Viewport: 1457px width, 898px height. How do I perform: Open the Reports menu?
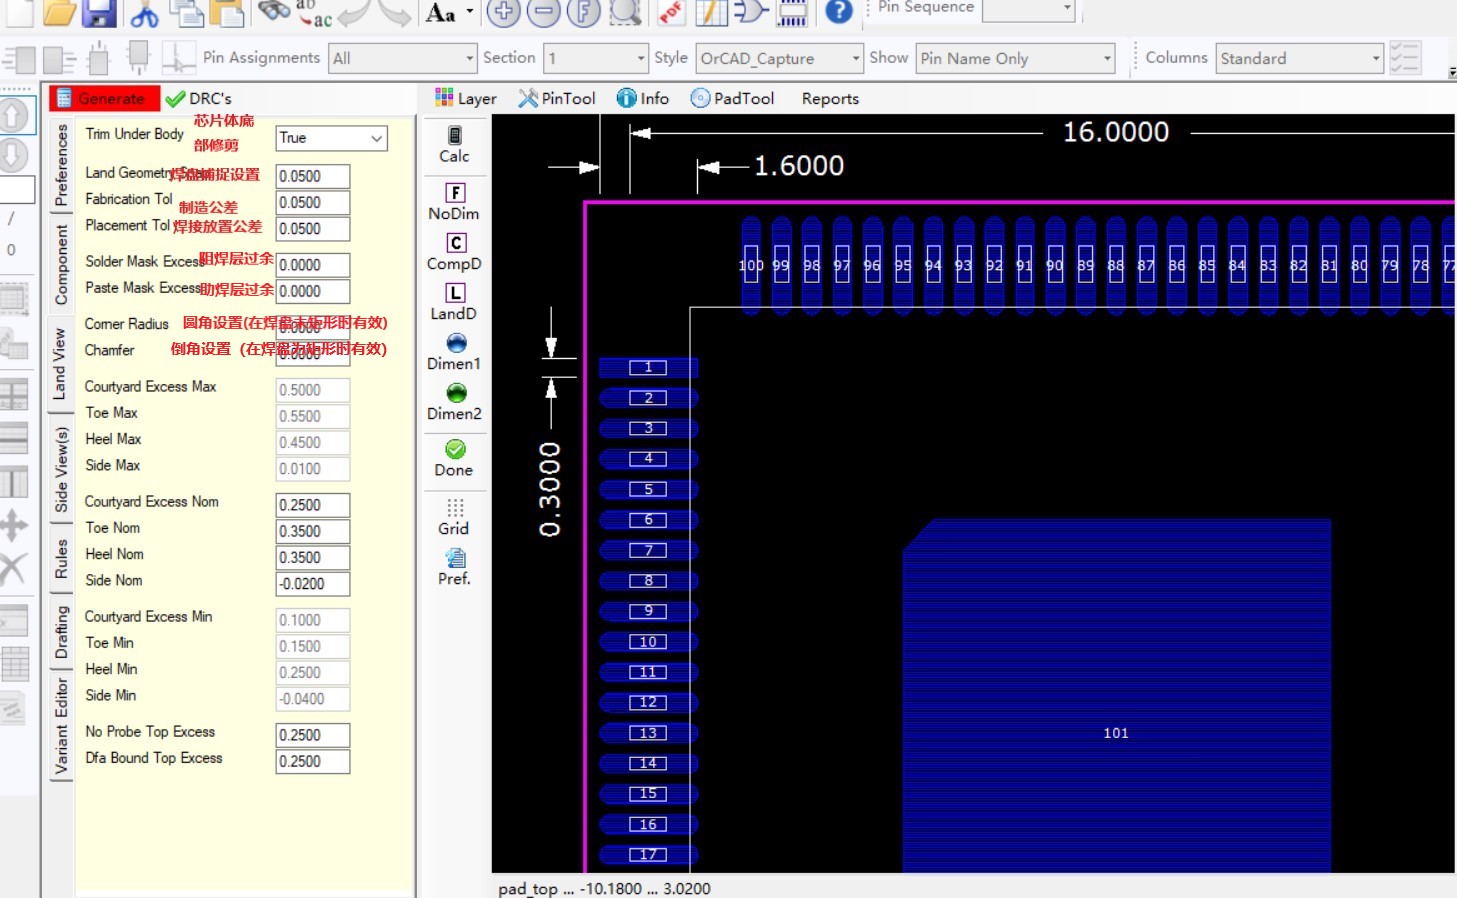(x=828, y=98)
